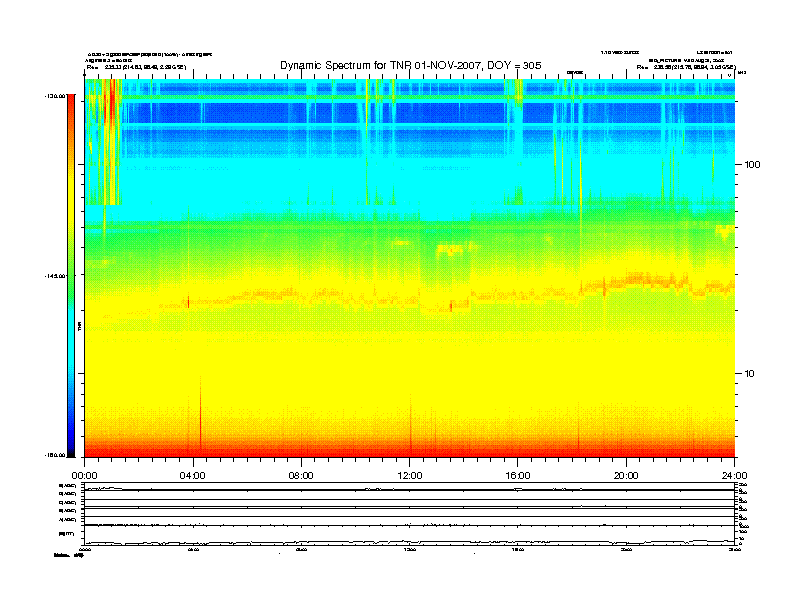Click the '08:00' large time axis label

click(301, 476)
